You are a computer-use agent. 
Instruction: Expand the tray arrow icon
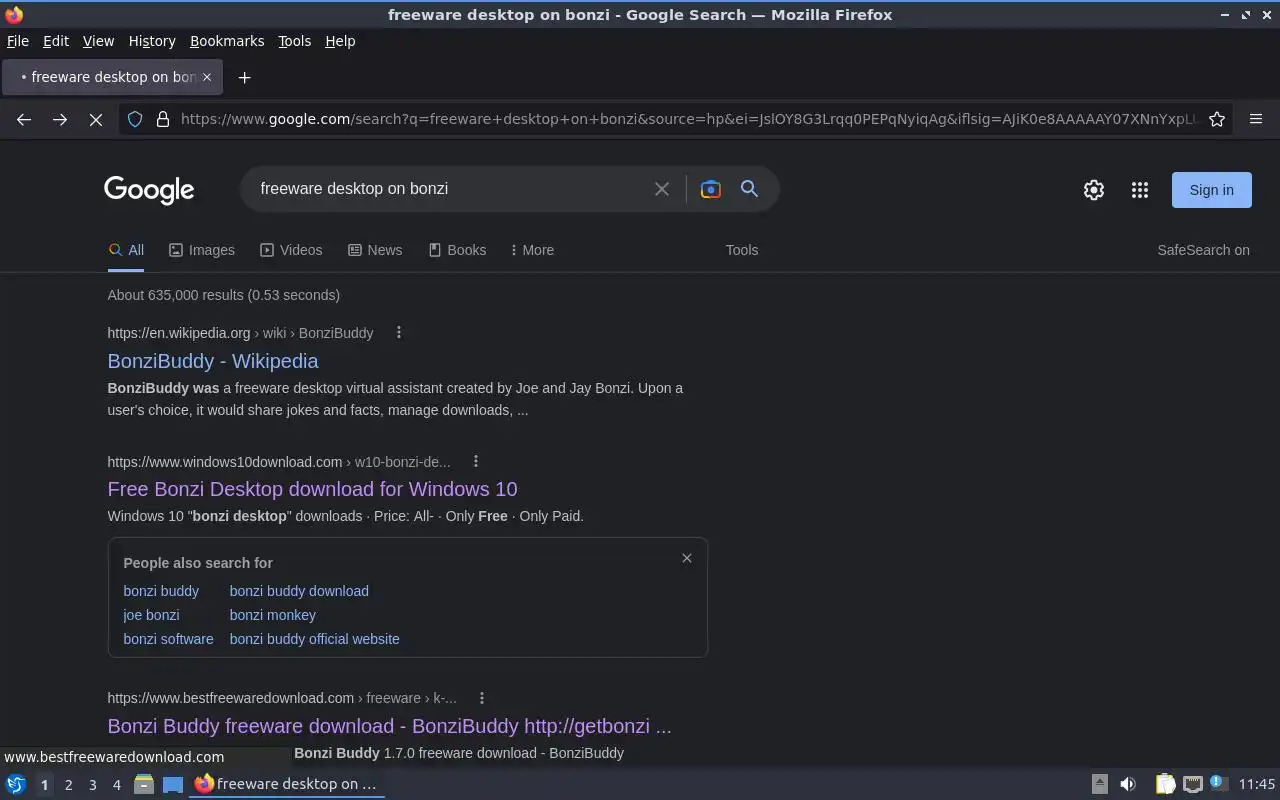1099,784
